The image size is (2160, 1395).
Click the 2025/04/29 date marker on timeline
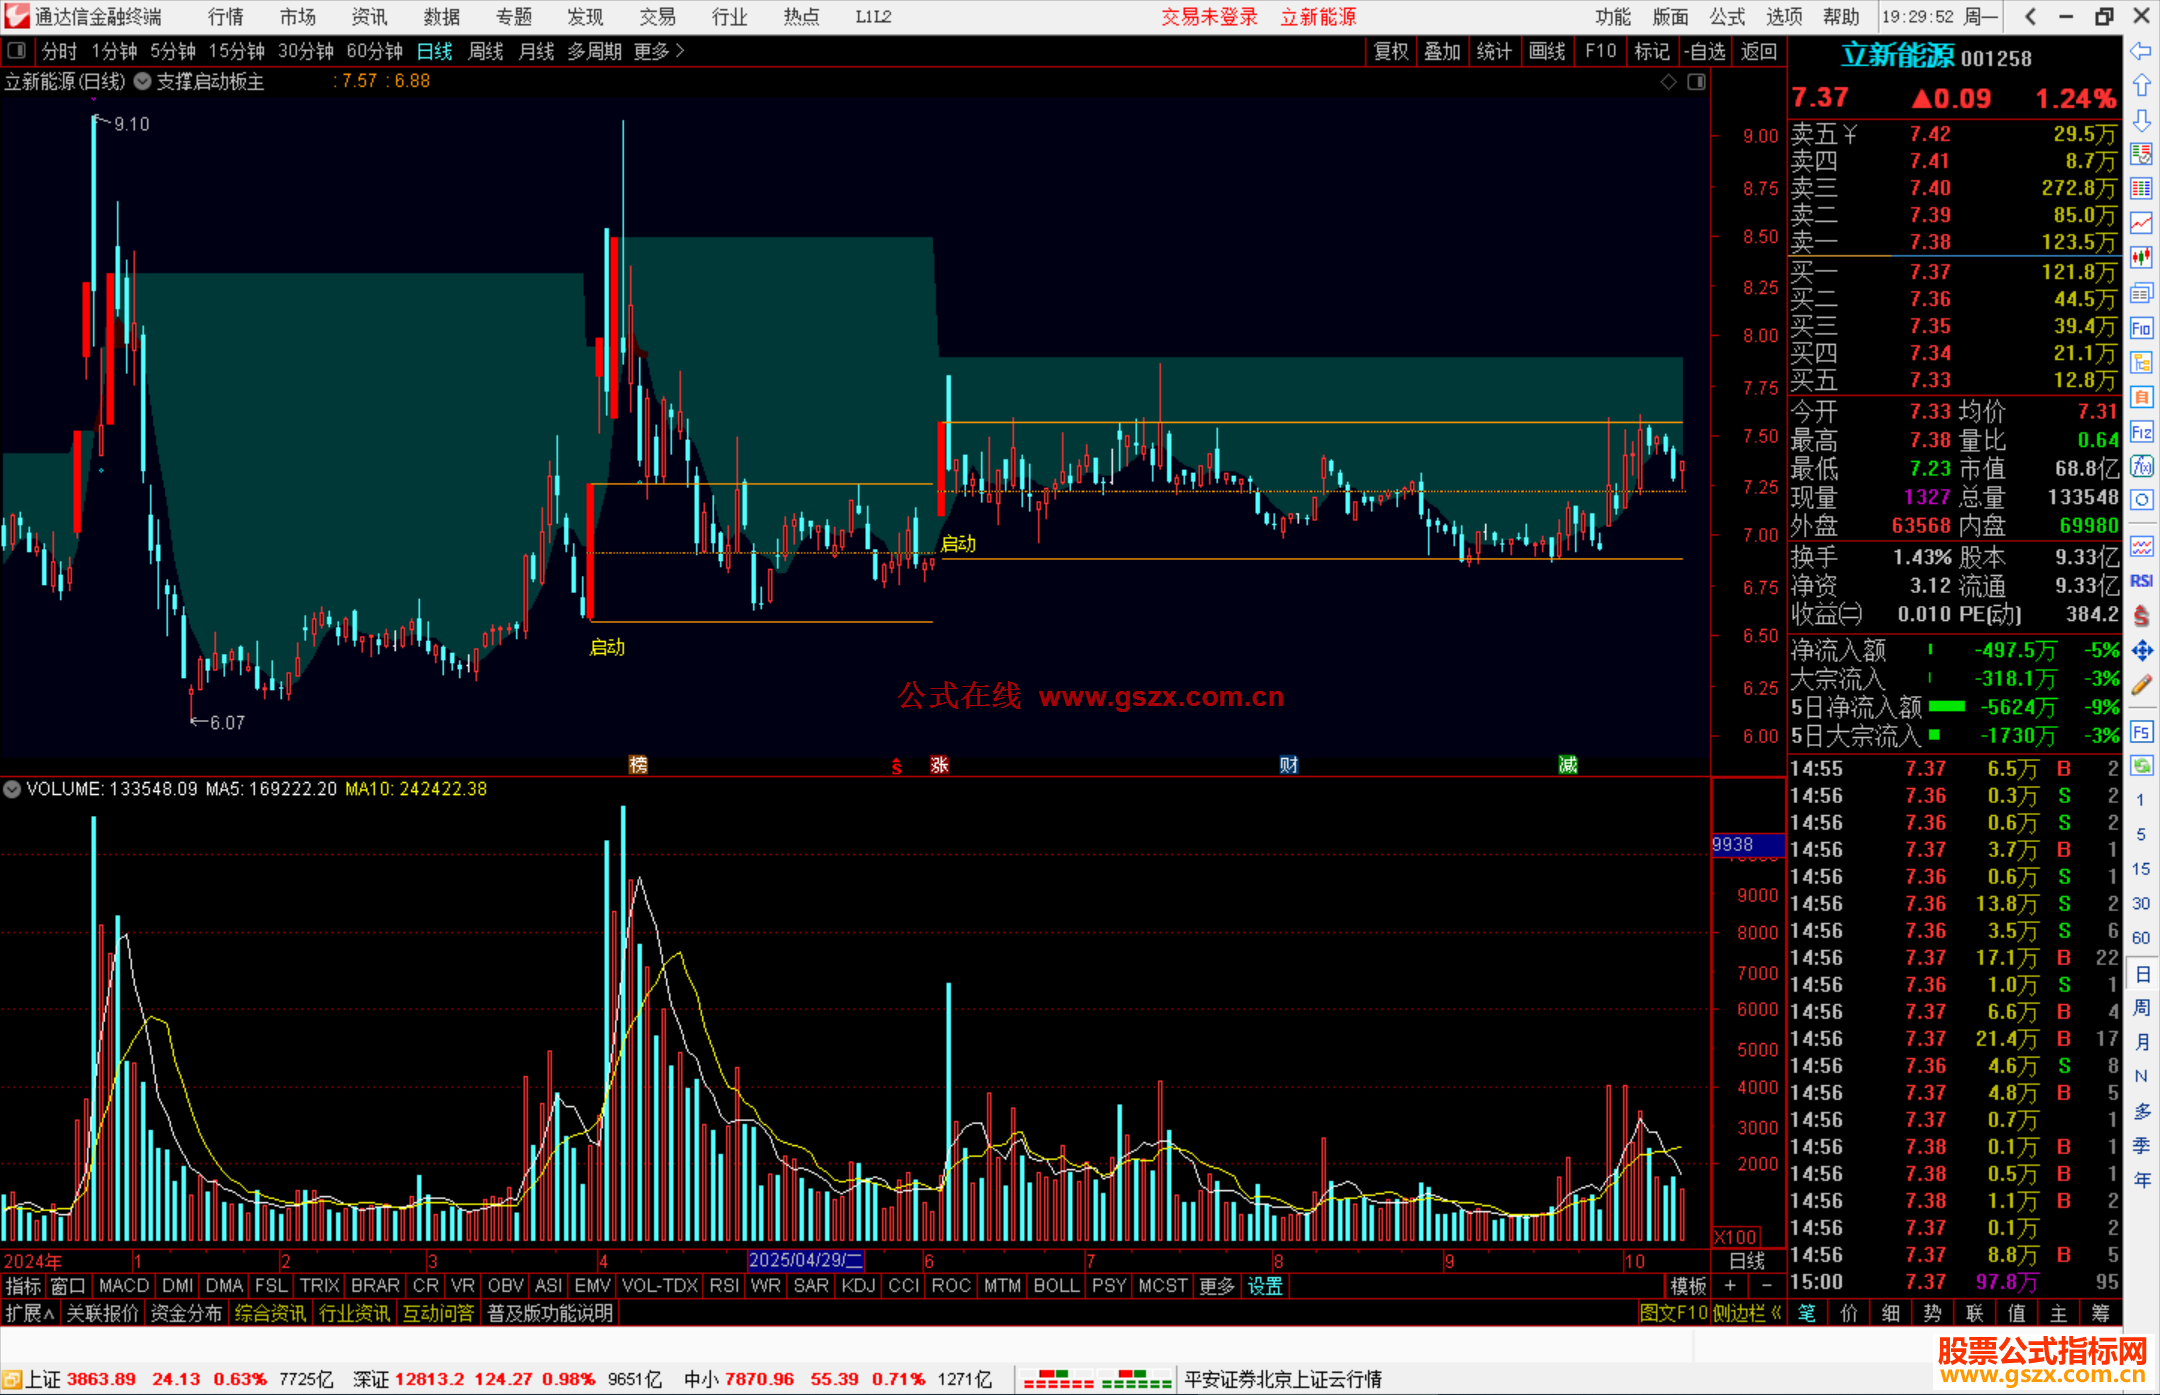[805, 1261]
